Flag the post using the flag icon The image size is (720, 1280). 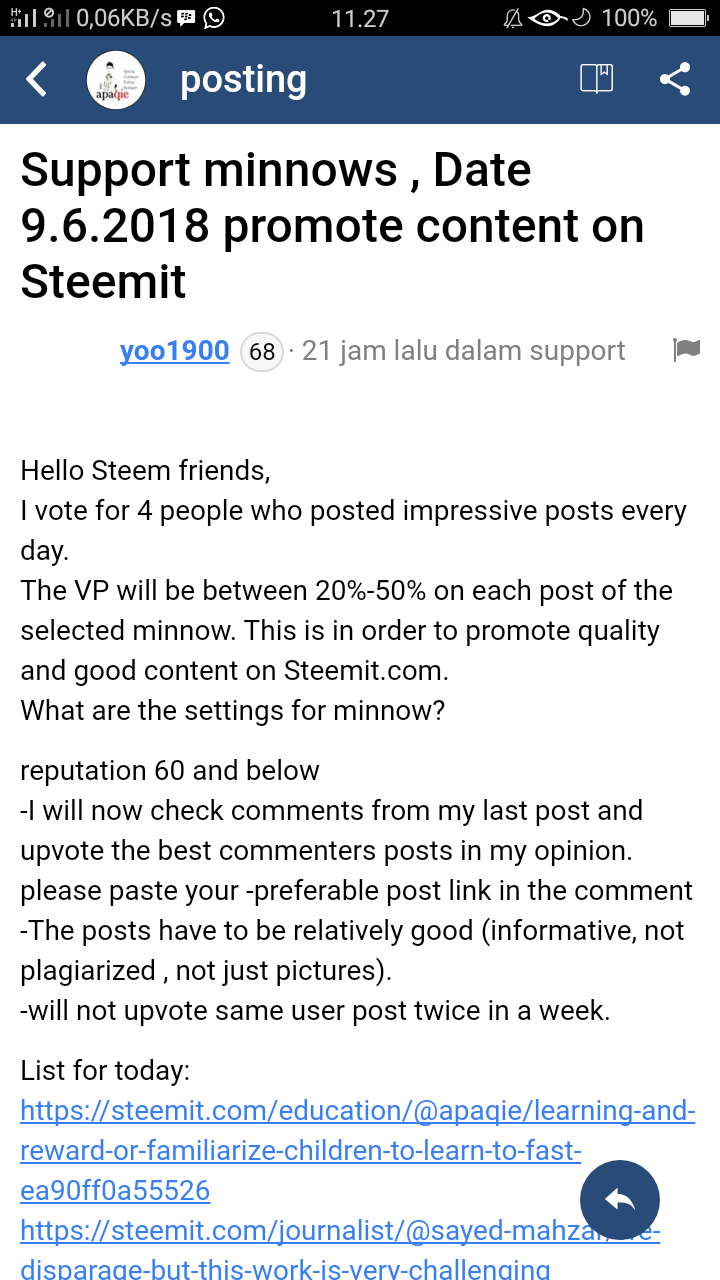[x=686, y=350]
